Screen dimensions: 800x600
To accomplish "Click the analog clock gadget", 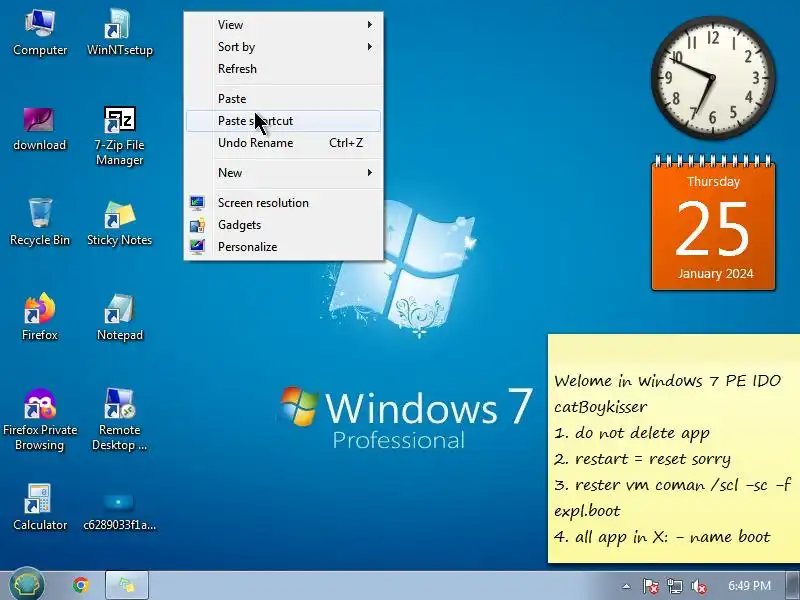I will (x=713, y=78).
